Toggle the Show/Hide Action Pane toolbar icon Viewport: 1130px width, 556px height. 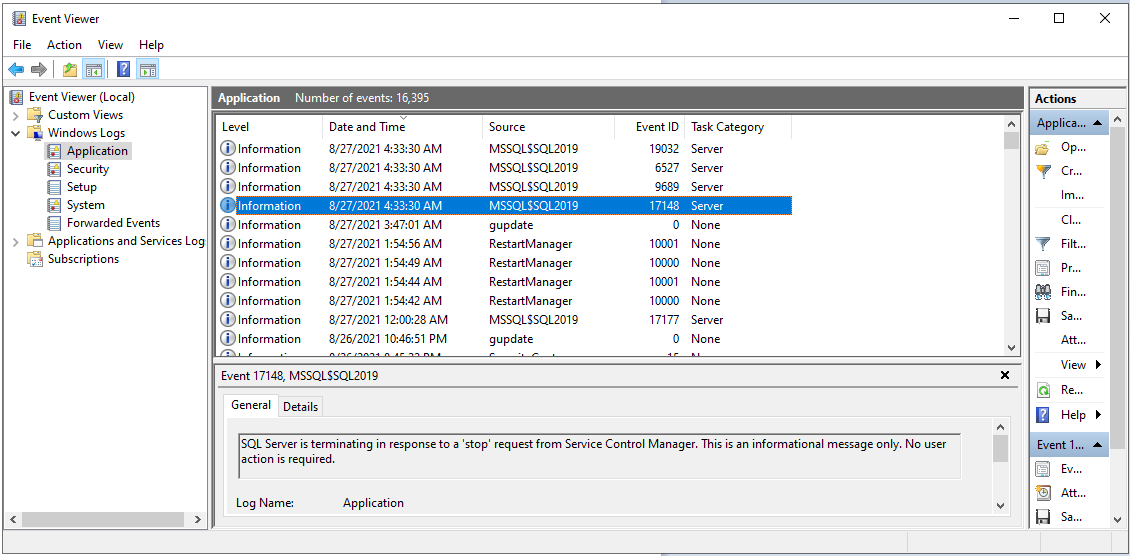click(x=147, y=69)
